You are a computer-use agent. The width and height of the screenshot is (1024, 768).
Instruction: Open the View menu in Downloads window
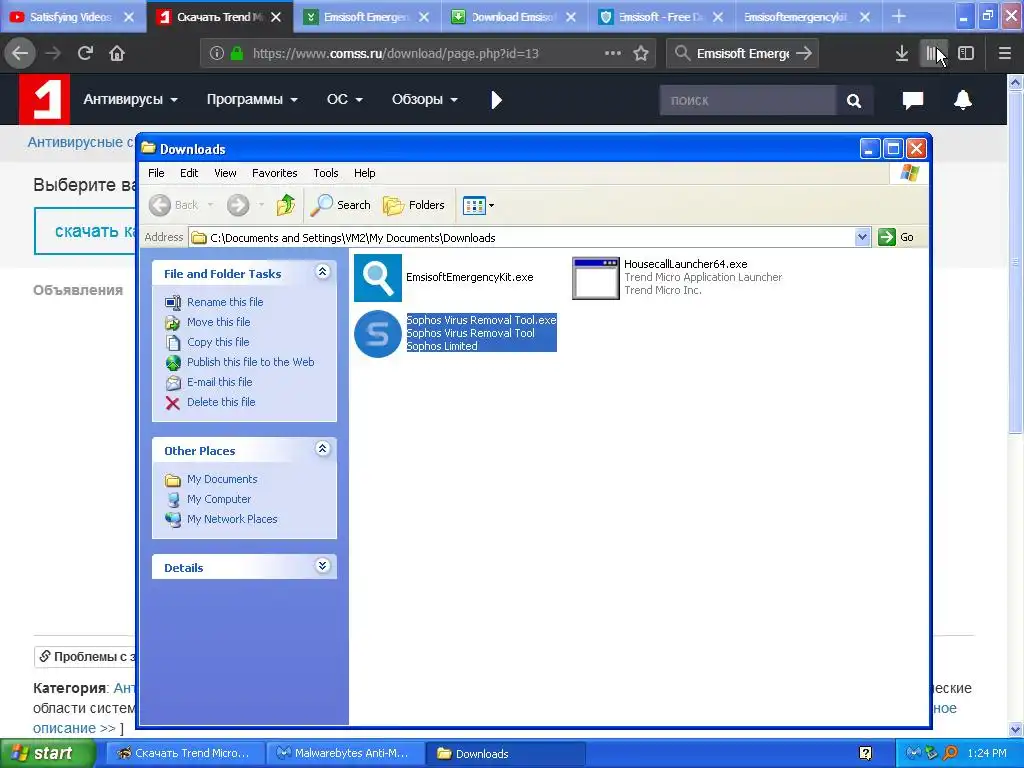(225, 173)
